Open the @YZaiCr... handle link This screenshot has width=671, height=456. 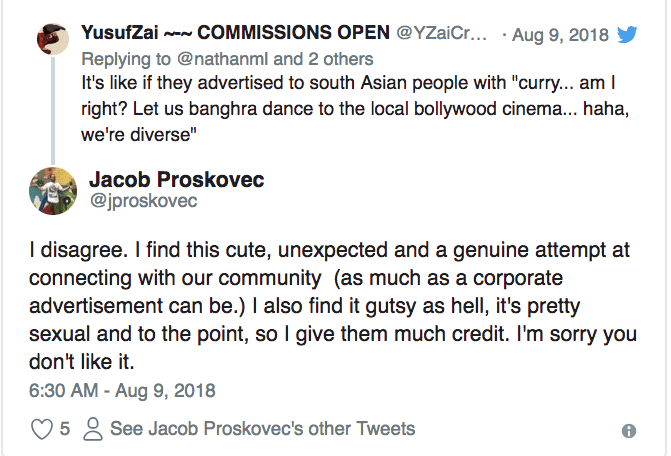443,34
